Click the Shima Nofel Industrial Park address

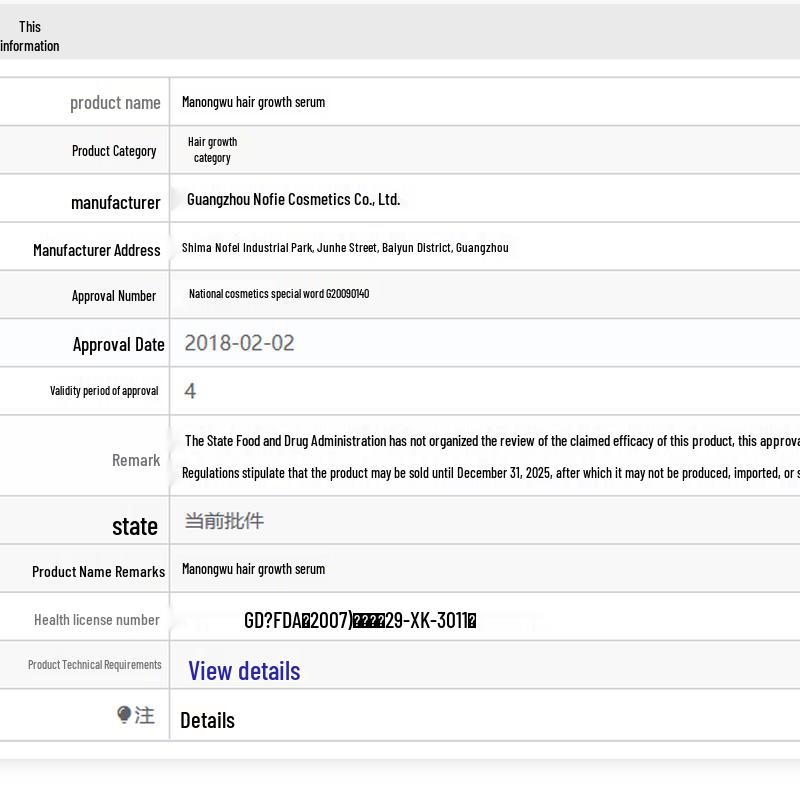pos(345,248)
